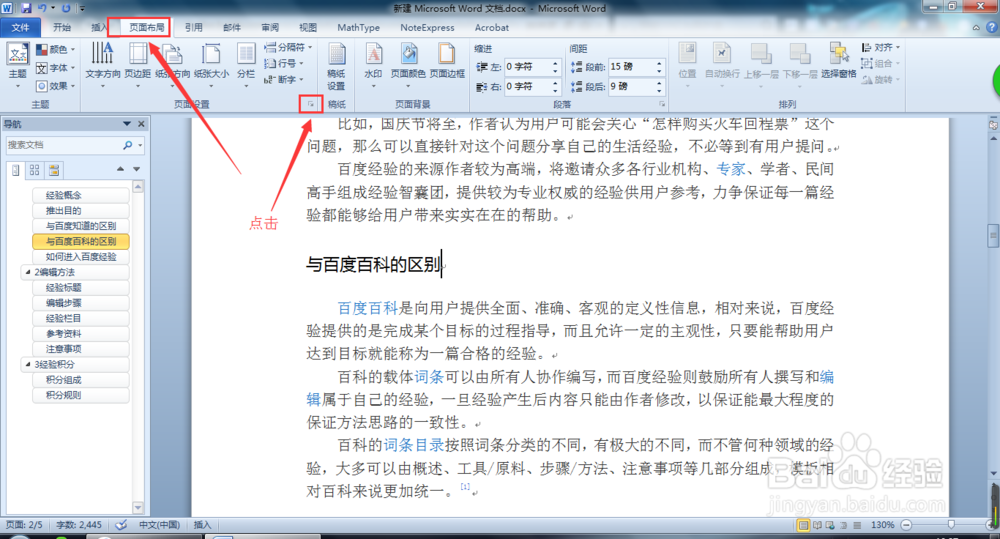
Task: Click the 搜索文档 search box in navigation
Action: click(64, 145)
